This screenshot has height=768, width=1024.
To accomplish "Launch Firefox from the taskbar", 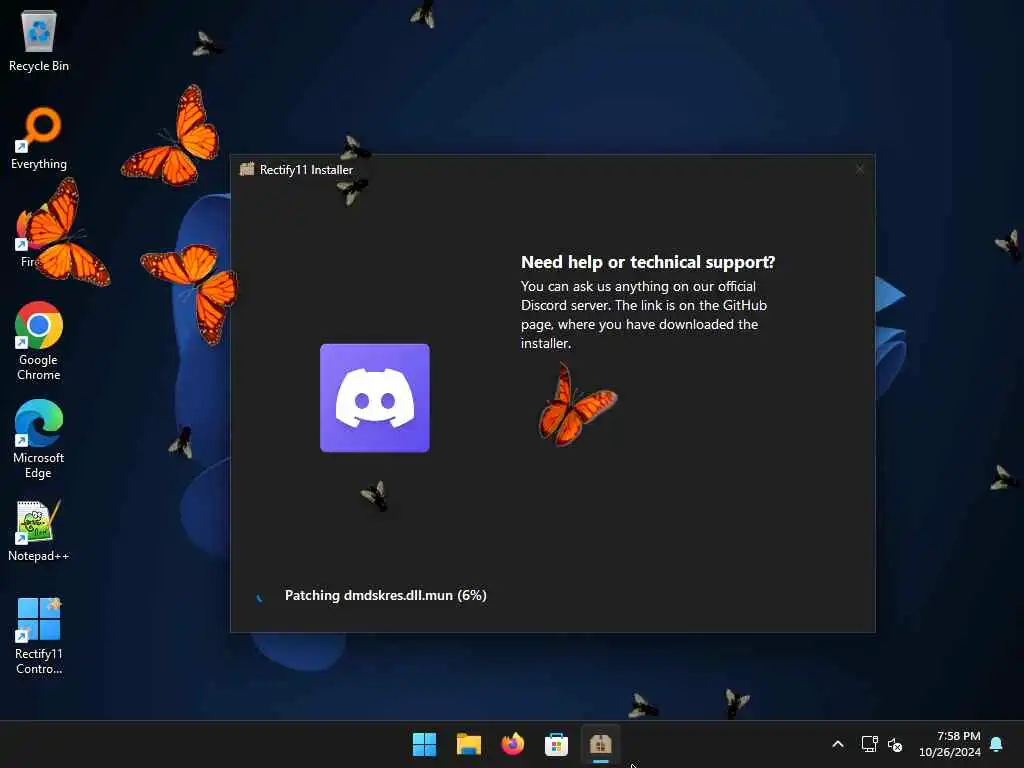I will (513, 744).
